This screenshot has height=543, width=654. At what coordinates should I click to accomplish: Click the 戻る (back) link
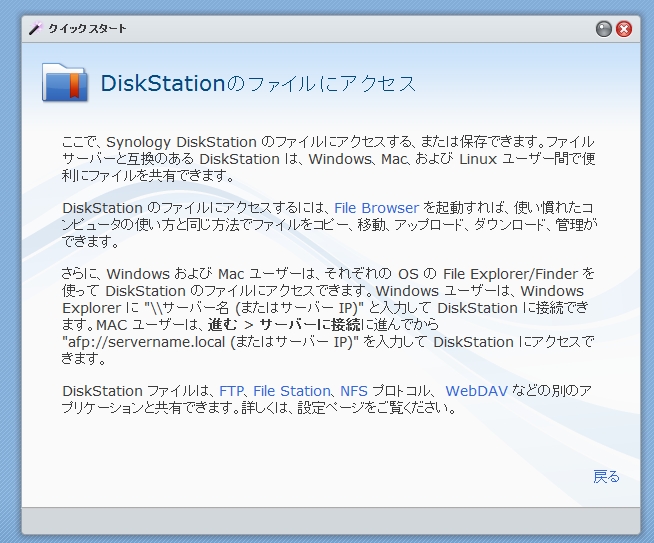(606, 476)
